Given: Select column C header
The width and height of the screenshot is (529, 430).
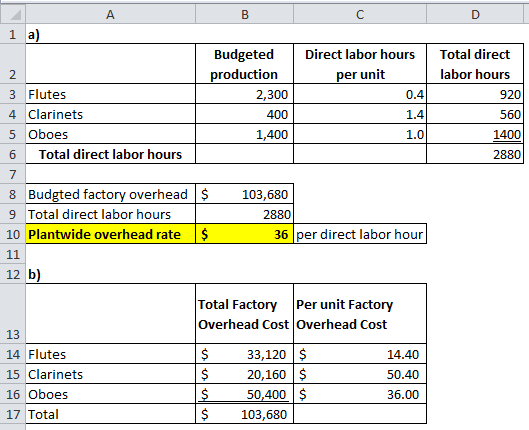Looking at the screenshot, I should tap(360, 15).
